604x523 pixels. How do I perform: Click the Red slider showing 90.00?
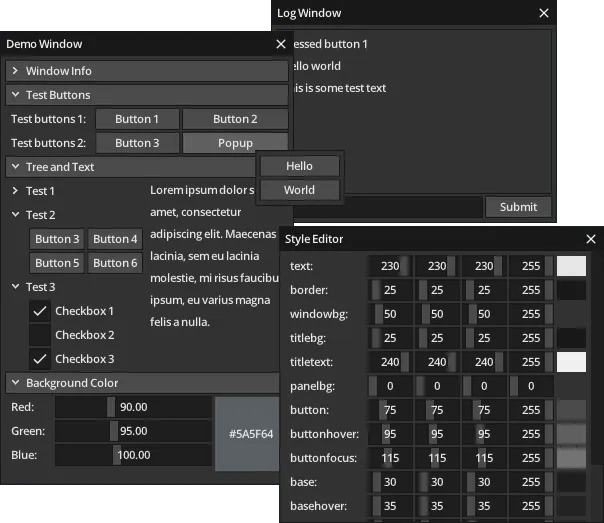[x=133, y=407]
